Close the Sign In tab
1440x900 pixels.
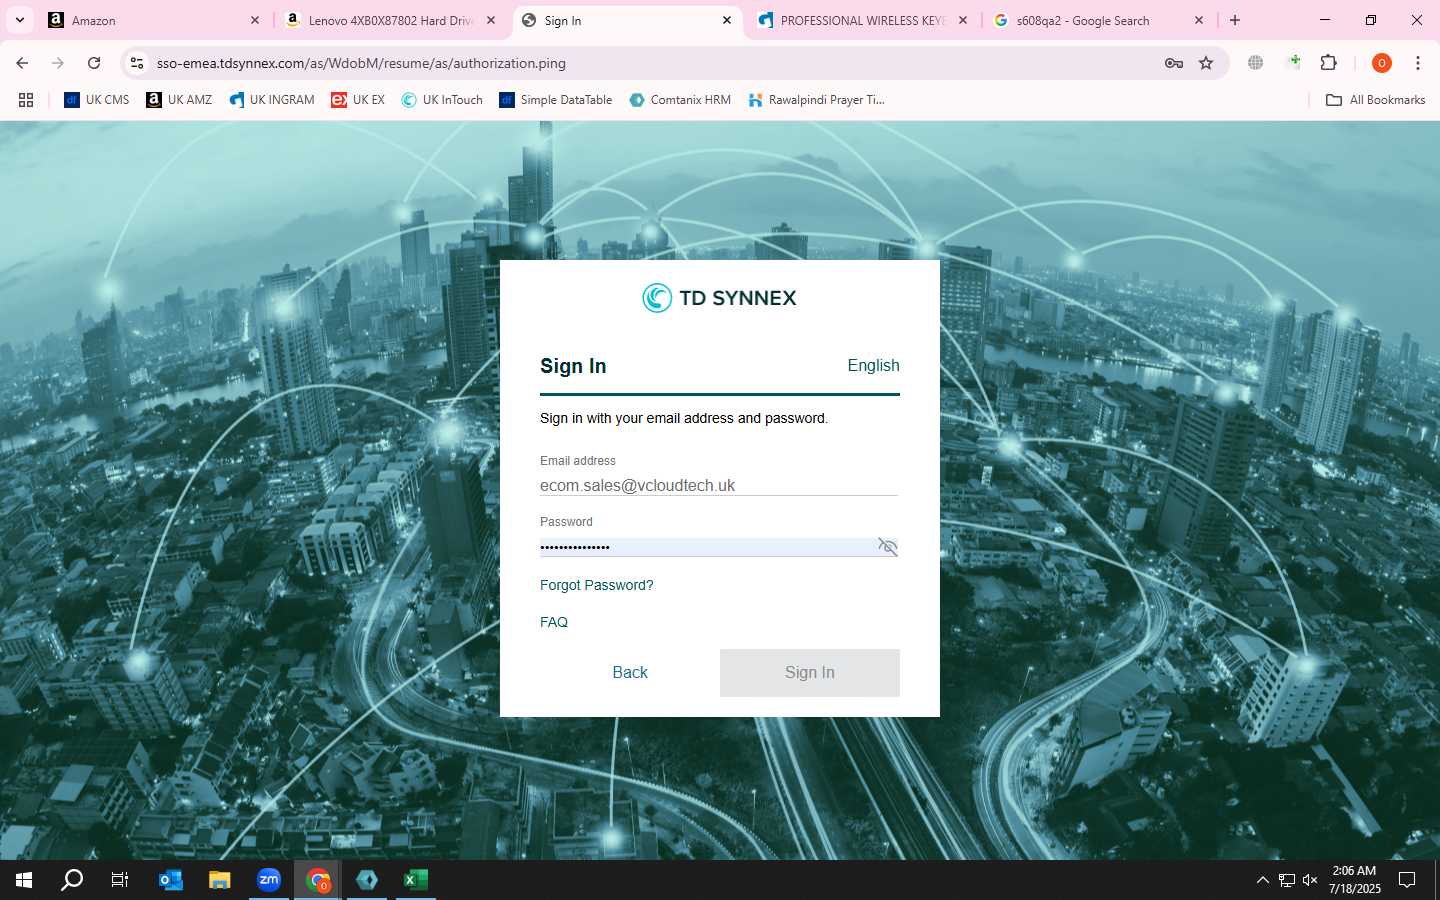click(727, 20)
